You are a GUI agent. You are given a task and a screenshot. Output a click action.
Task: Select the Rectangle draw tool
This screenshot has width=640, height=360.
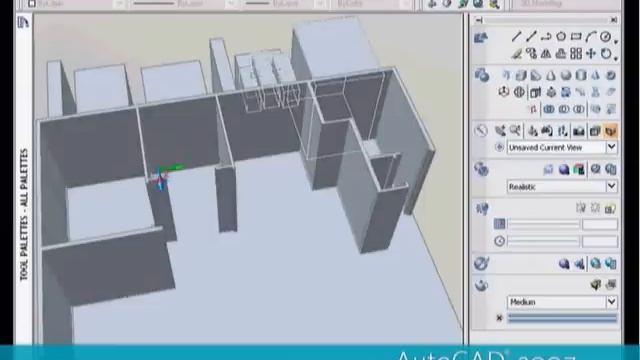tap(576, 37)
